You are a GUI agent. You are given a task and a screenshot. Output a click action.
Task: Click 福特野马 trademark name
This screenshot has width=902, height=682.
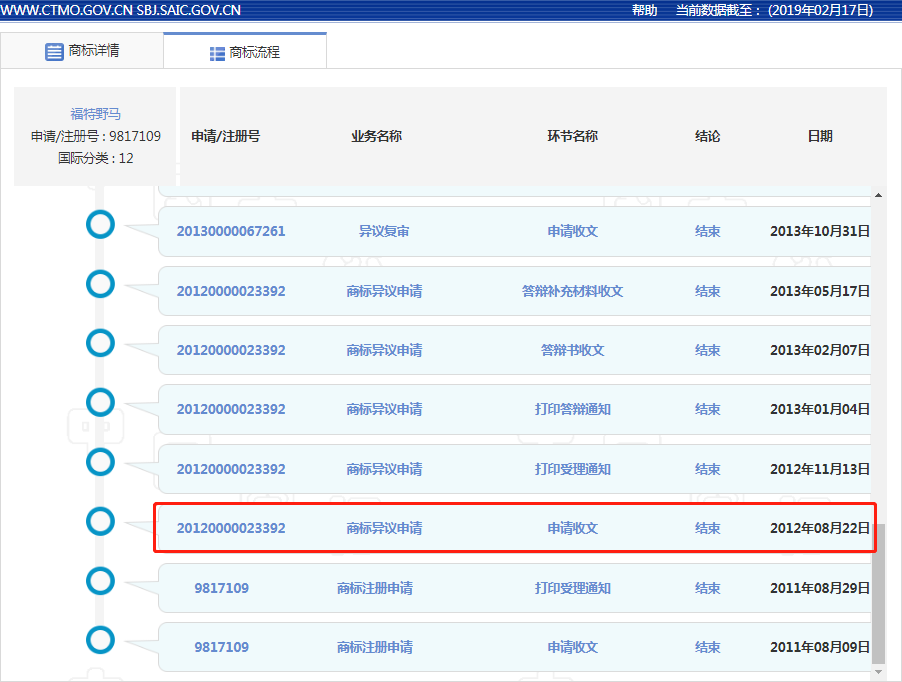[95, 114]
